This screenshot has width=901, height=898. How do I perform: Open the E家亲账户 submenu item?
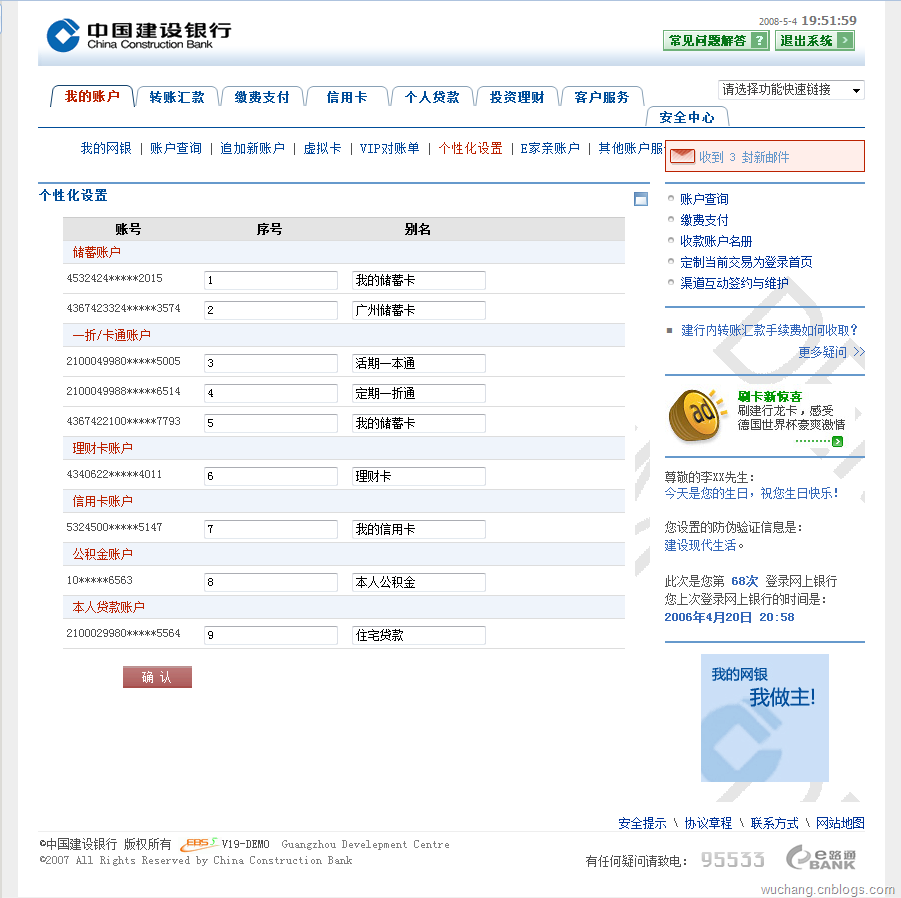(x=550, y=149)
